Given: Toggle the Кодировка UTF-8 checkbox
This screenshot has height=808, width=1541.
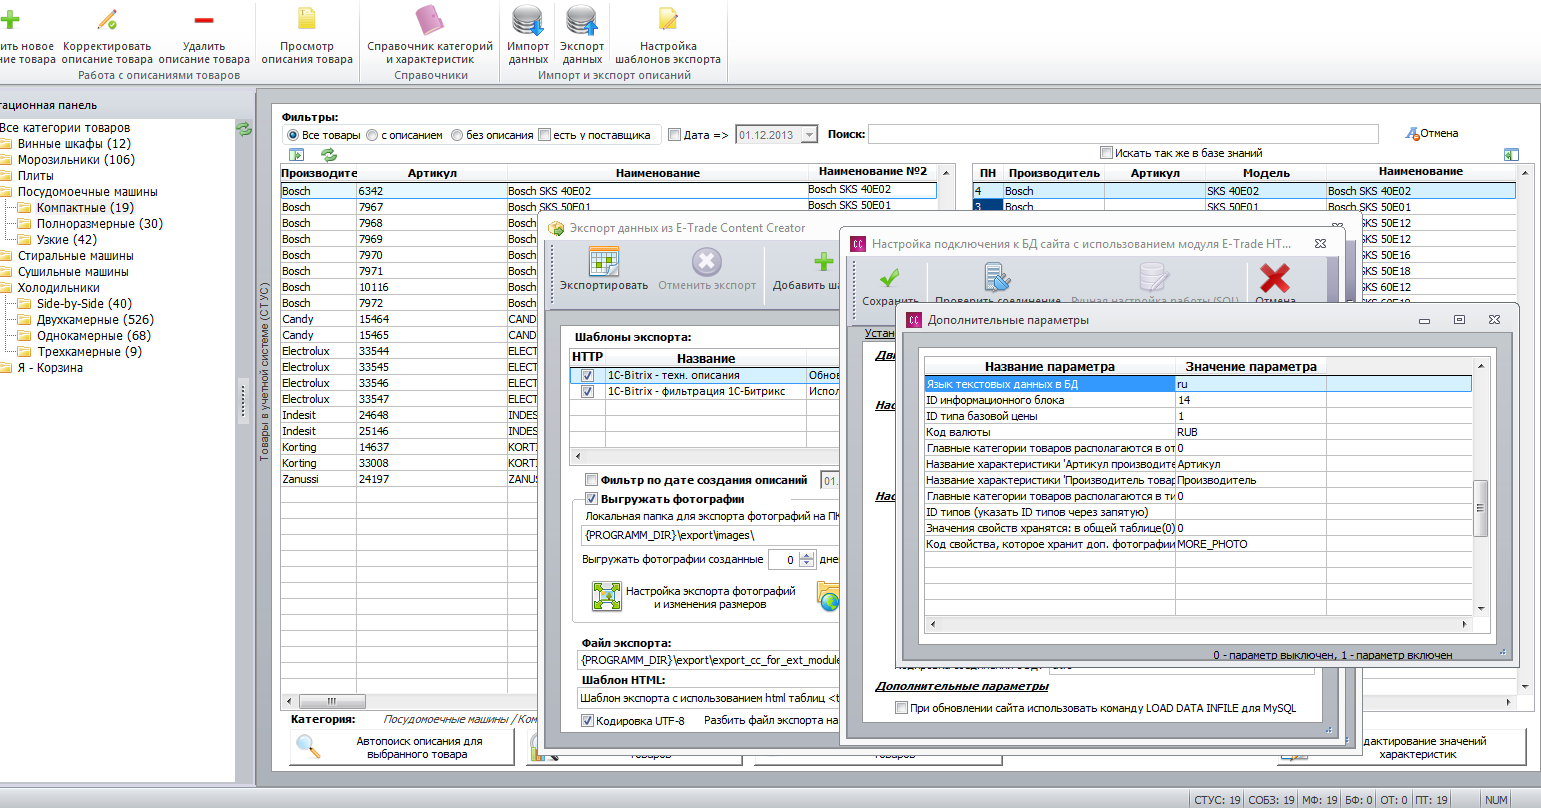Looking at the screenshot, I should point(588,720).
